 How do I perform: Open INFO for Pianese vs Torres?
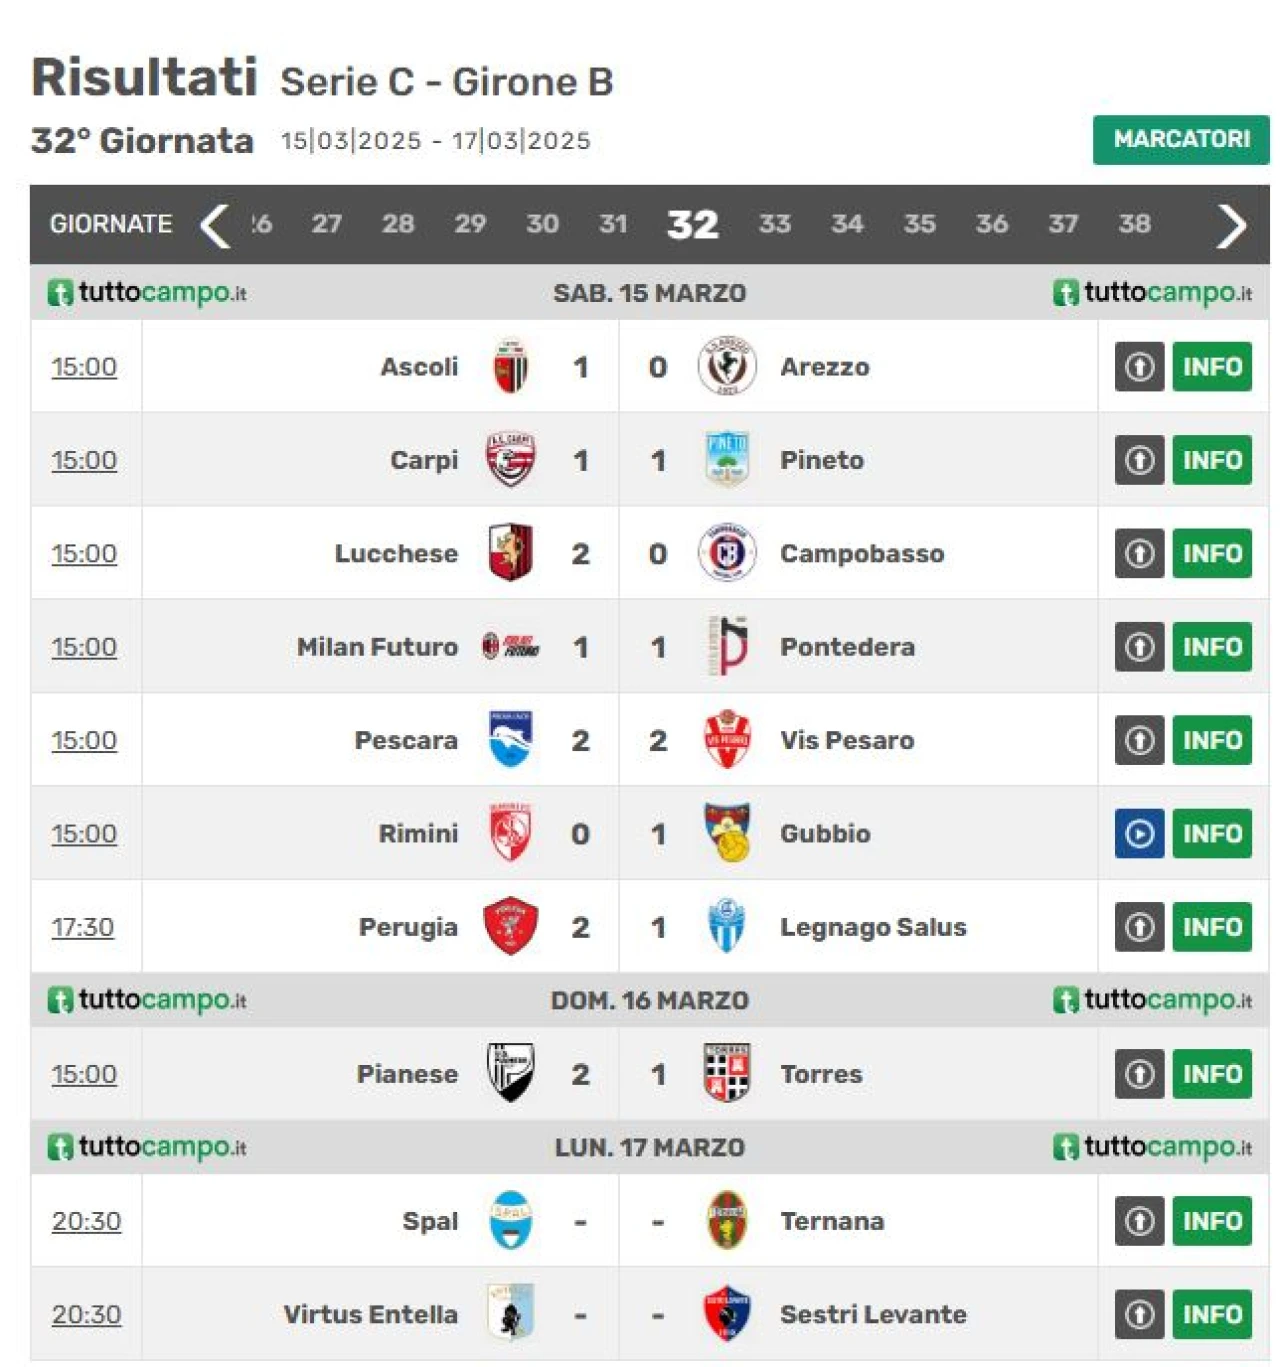point(1212,1073)
